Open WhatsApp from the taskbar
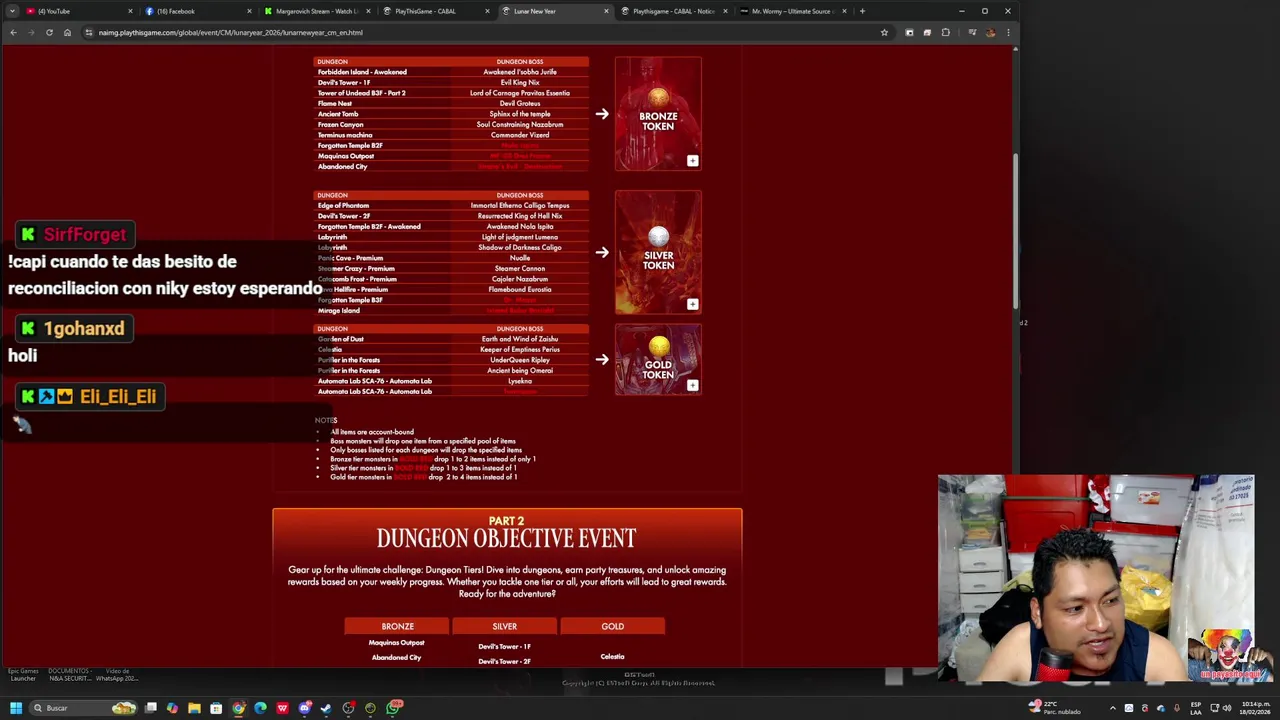 point(395,708)
